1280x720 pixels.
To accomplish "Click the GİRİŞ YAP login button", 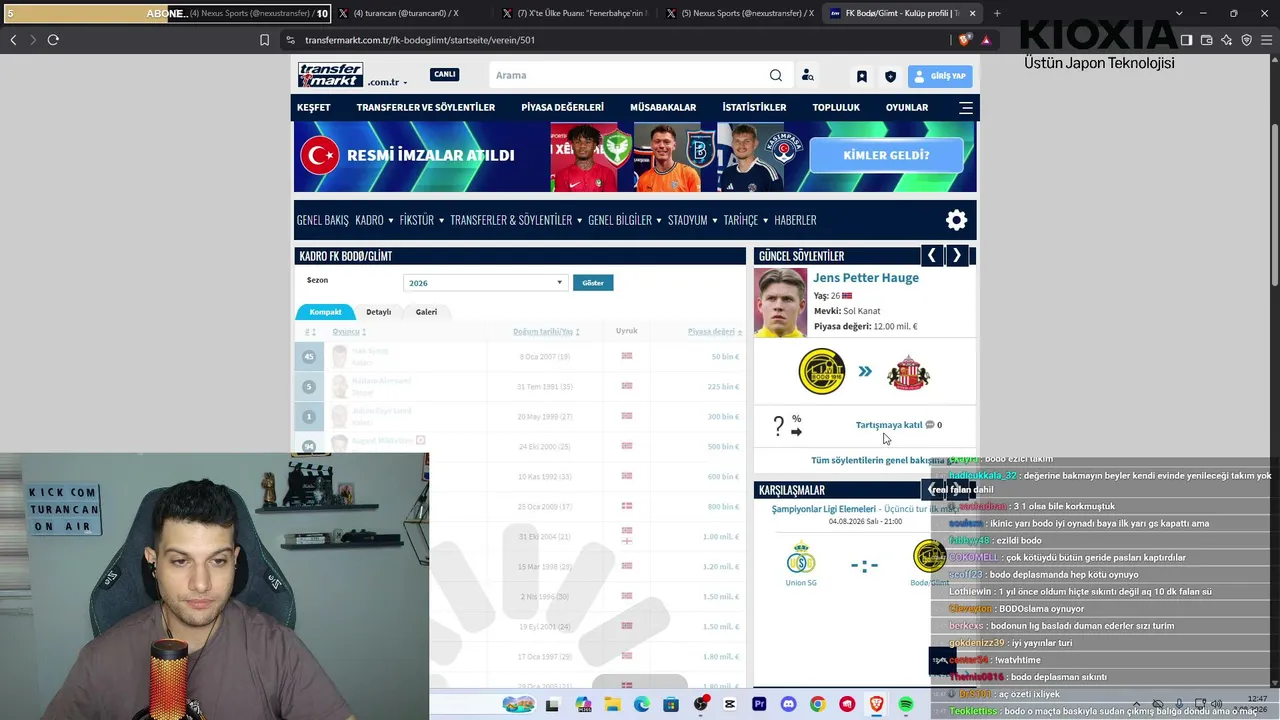I will (x=940, y=76).
